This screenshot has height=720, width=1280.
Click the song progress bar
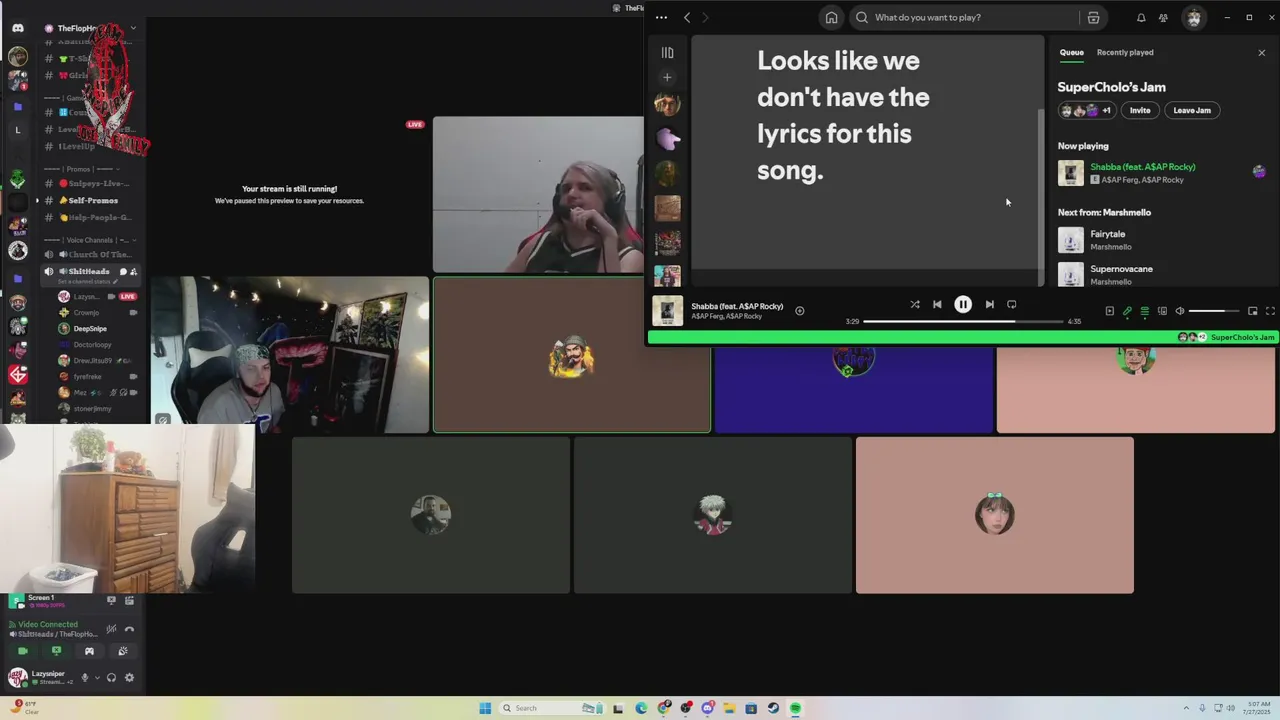(x=963, y=321)
